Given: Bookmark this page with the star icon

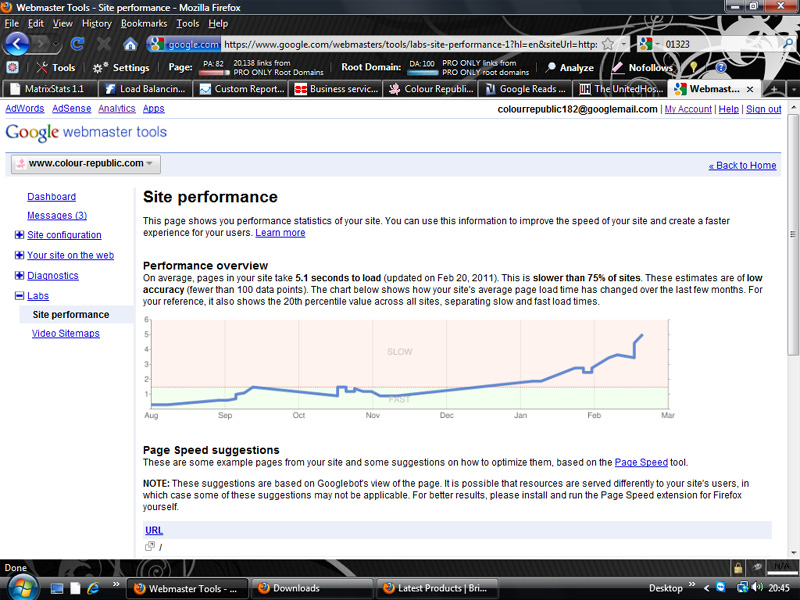Looking at the screenshot, I should tap(608, 44).
